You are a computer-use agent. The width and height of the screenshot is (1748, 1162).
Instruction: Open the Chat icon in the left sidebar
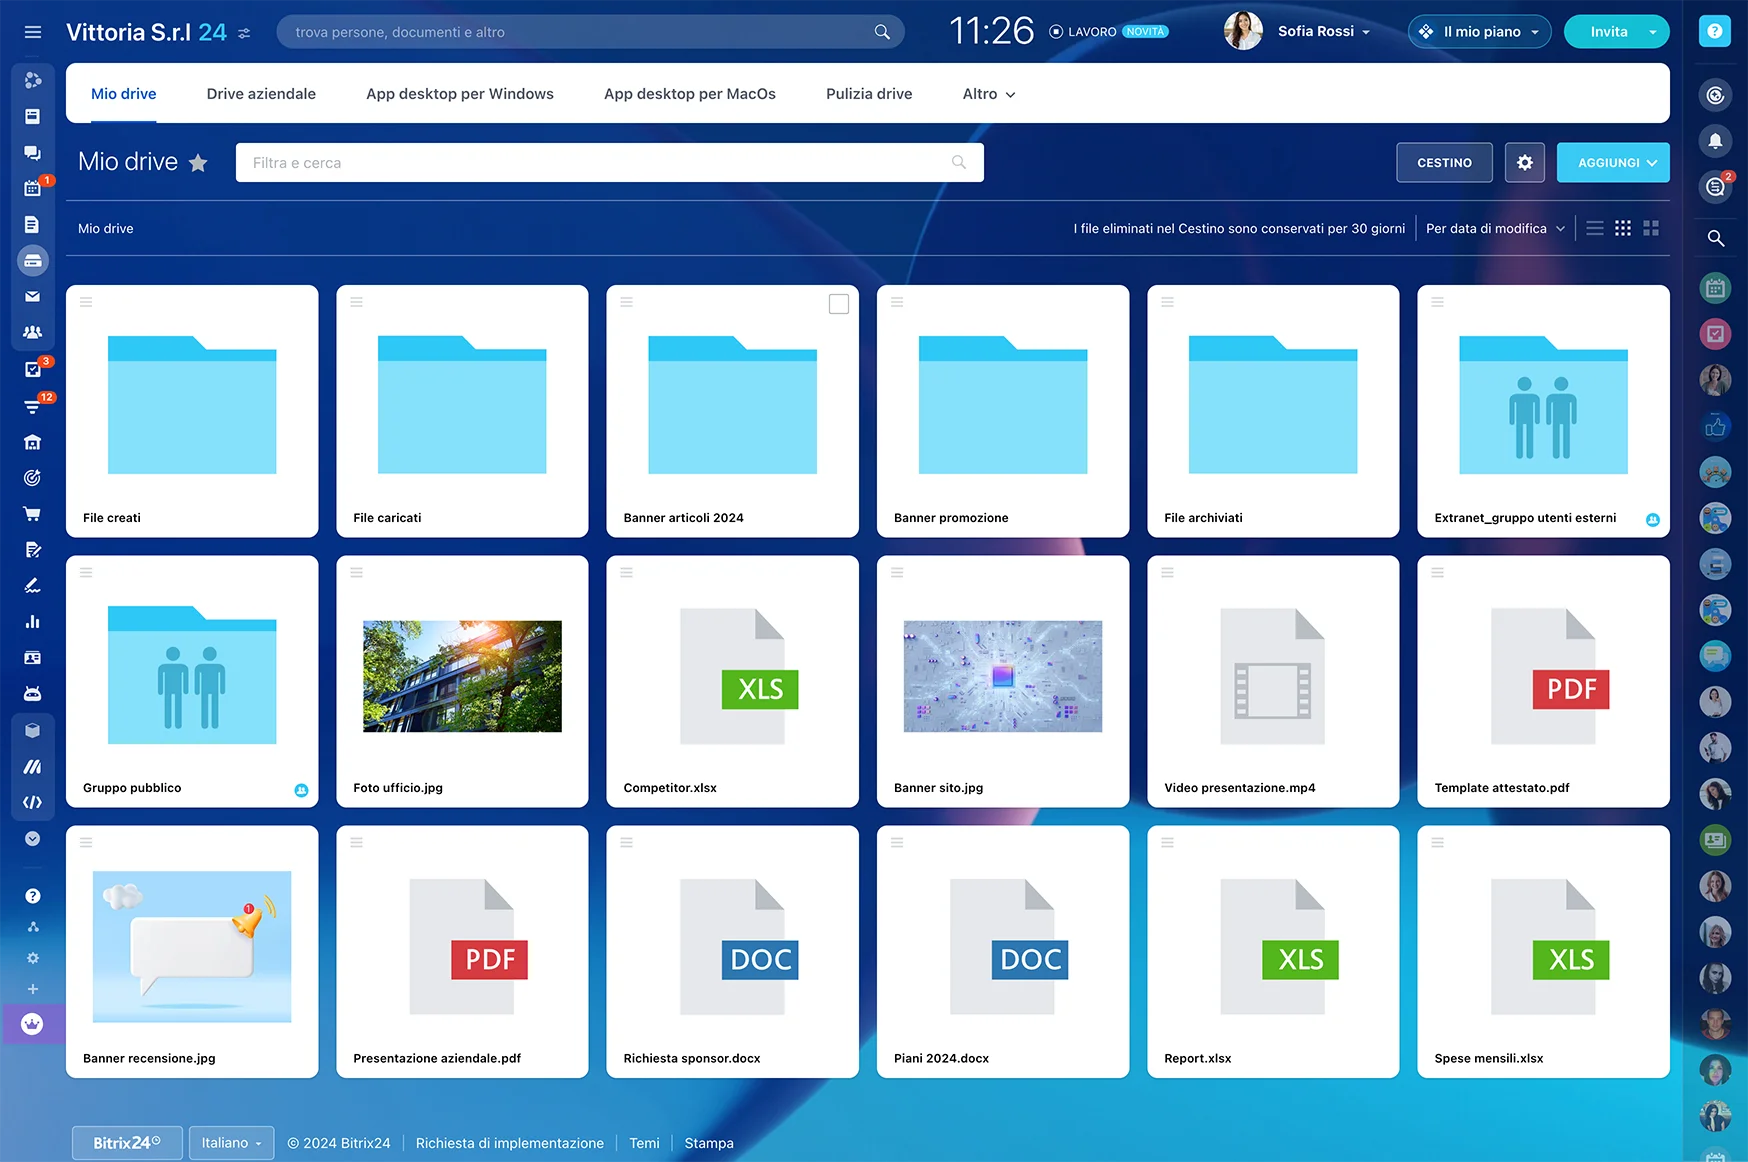(33, 153)
